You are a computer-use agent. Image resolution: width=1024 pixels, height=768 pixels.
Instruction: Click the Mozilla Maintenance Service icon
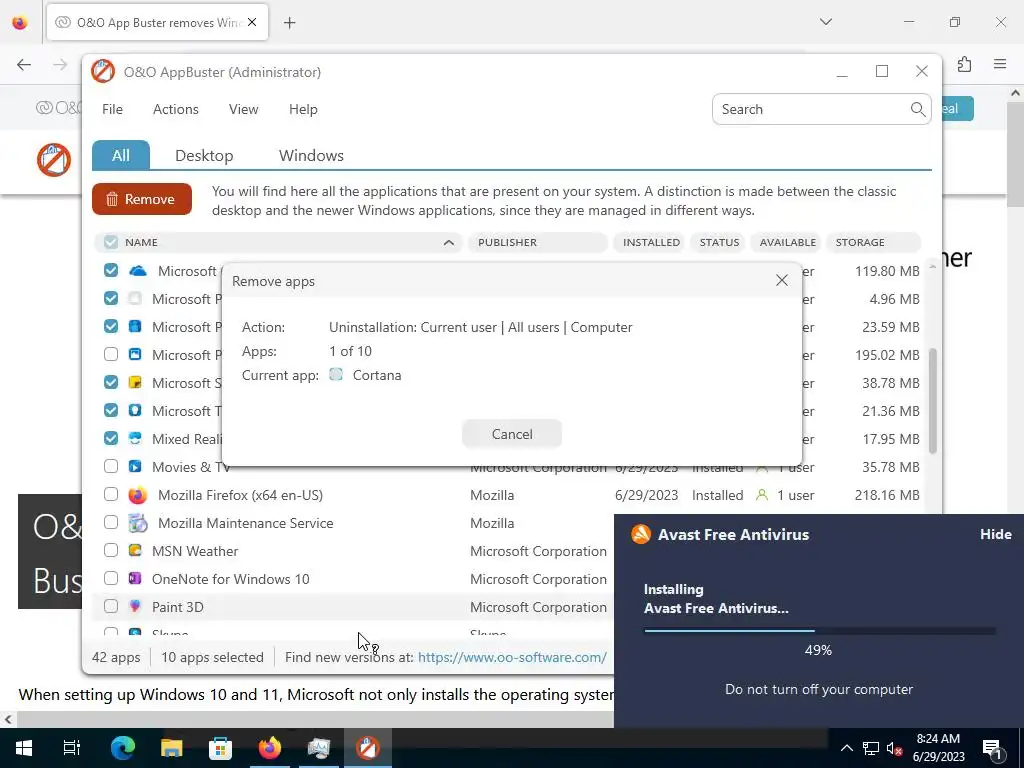coord(137,523)
